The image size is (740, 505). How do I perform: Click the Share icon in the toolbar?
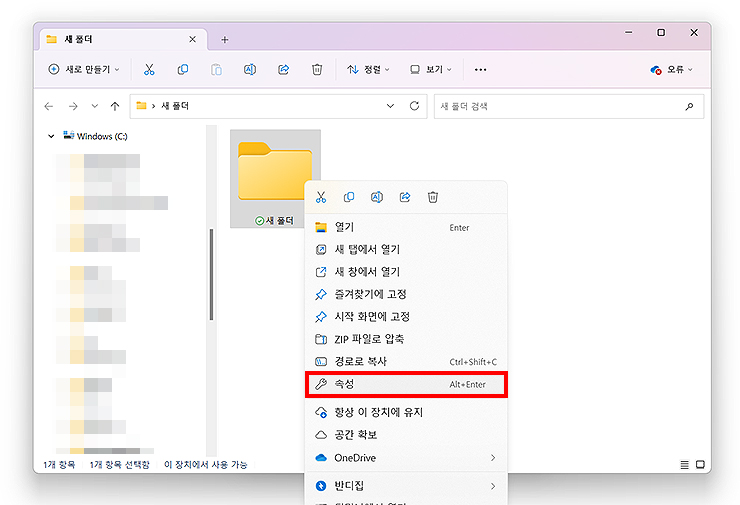[283, 70]
